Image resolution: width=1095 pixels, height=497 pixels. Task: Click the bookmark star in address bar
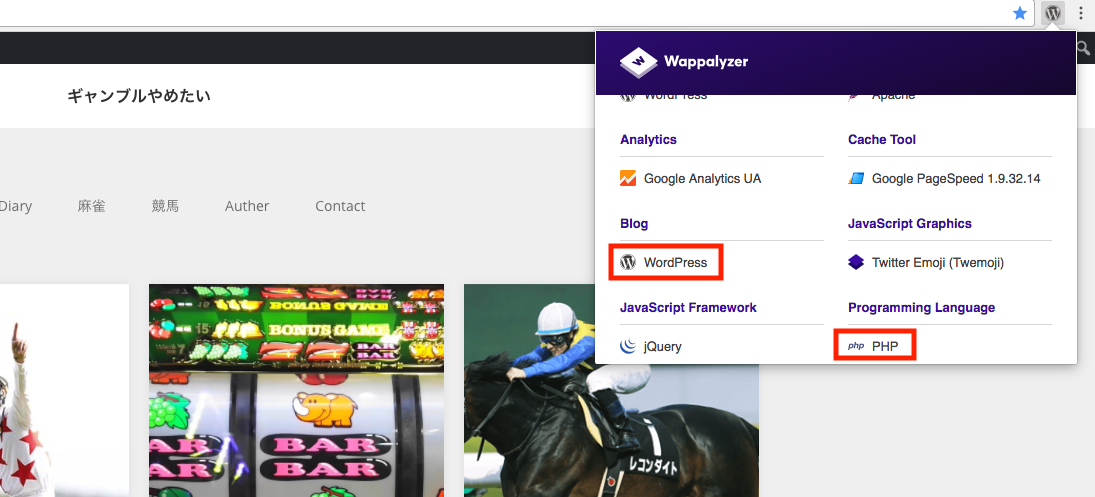(x=1020, y=13)
